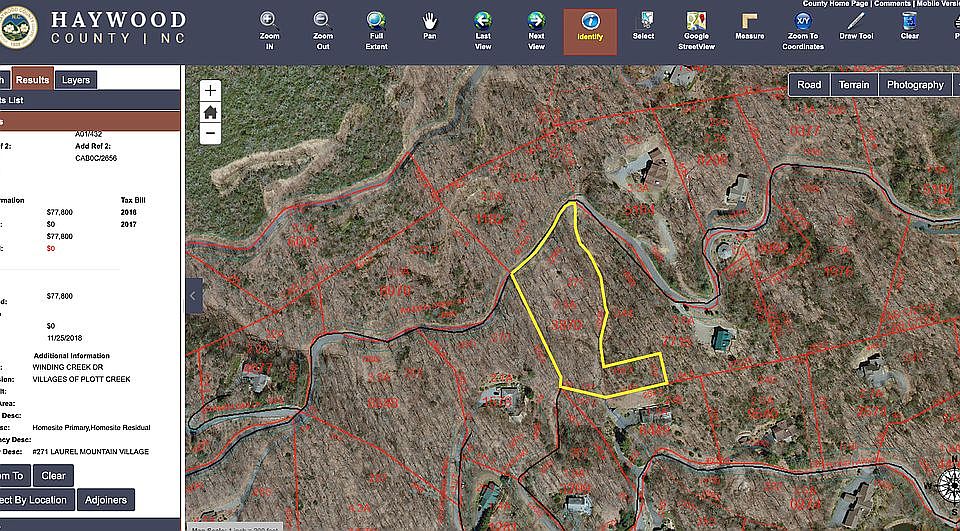Image resolution: width=960 pixels, height=531 pixels.
Task: Select the Zoom Out tool
Action: [x=323, y=31]
